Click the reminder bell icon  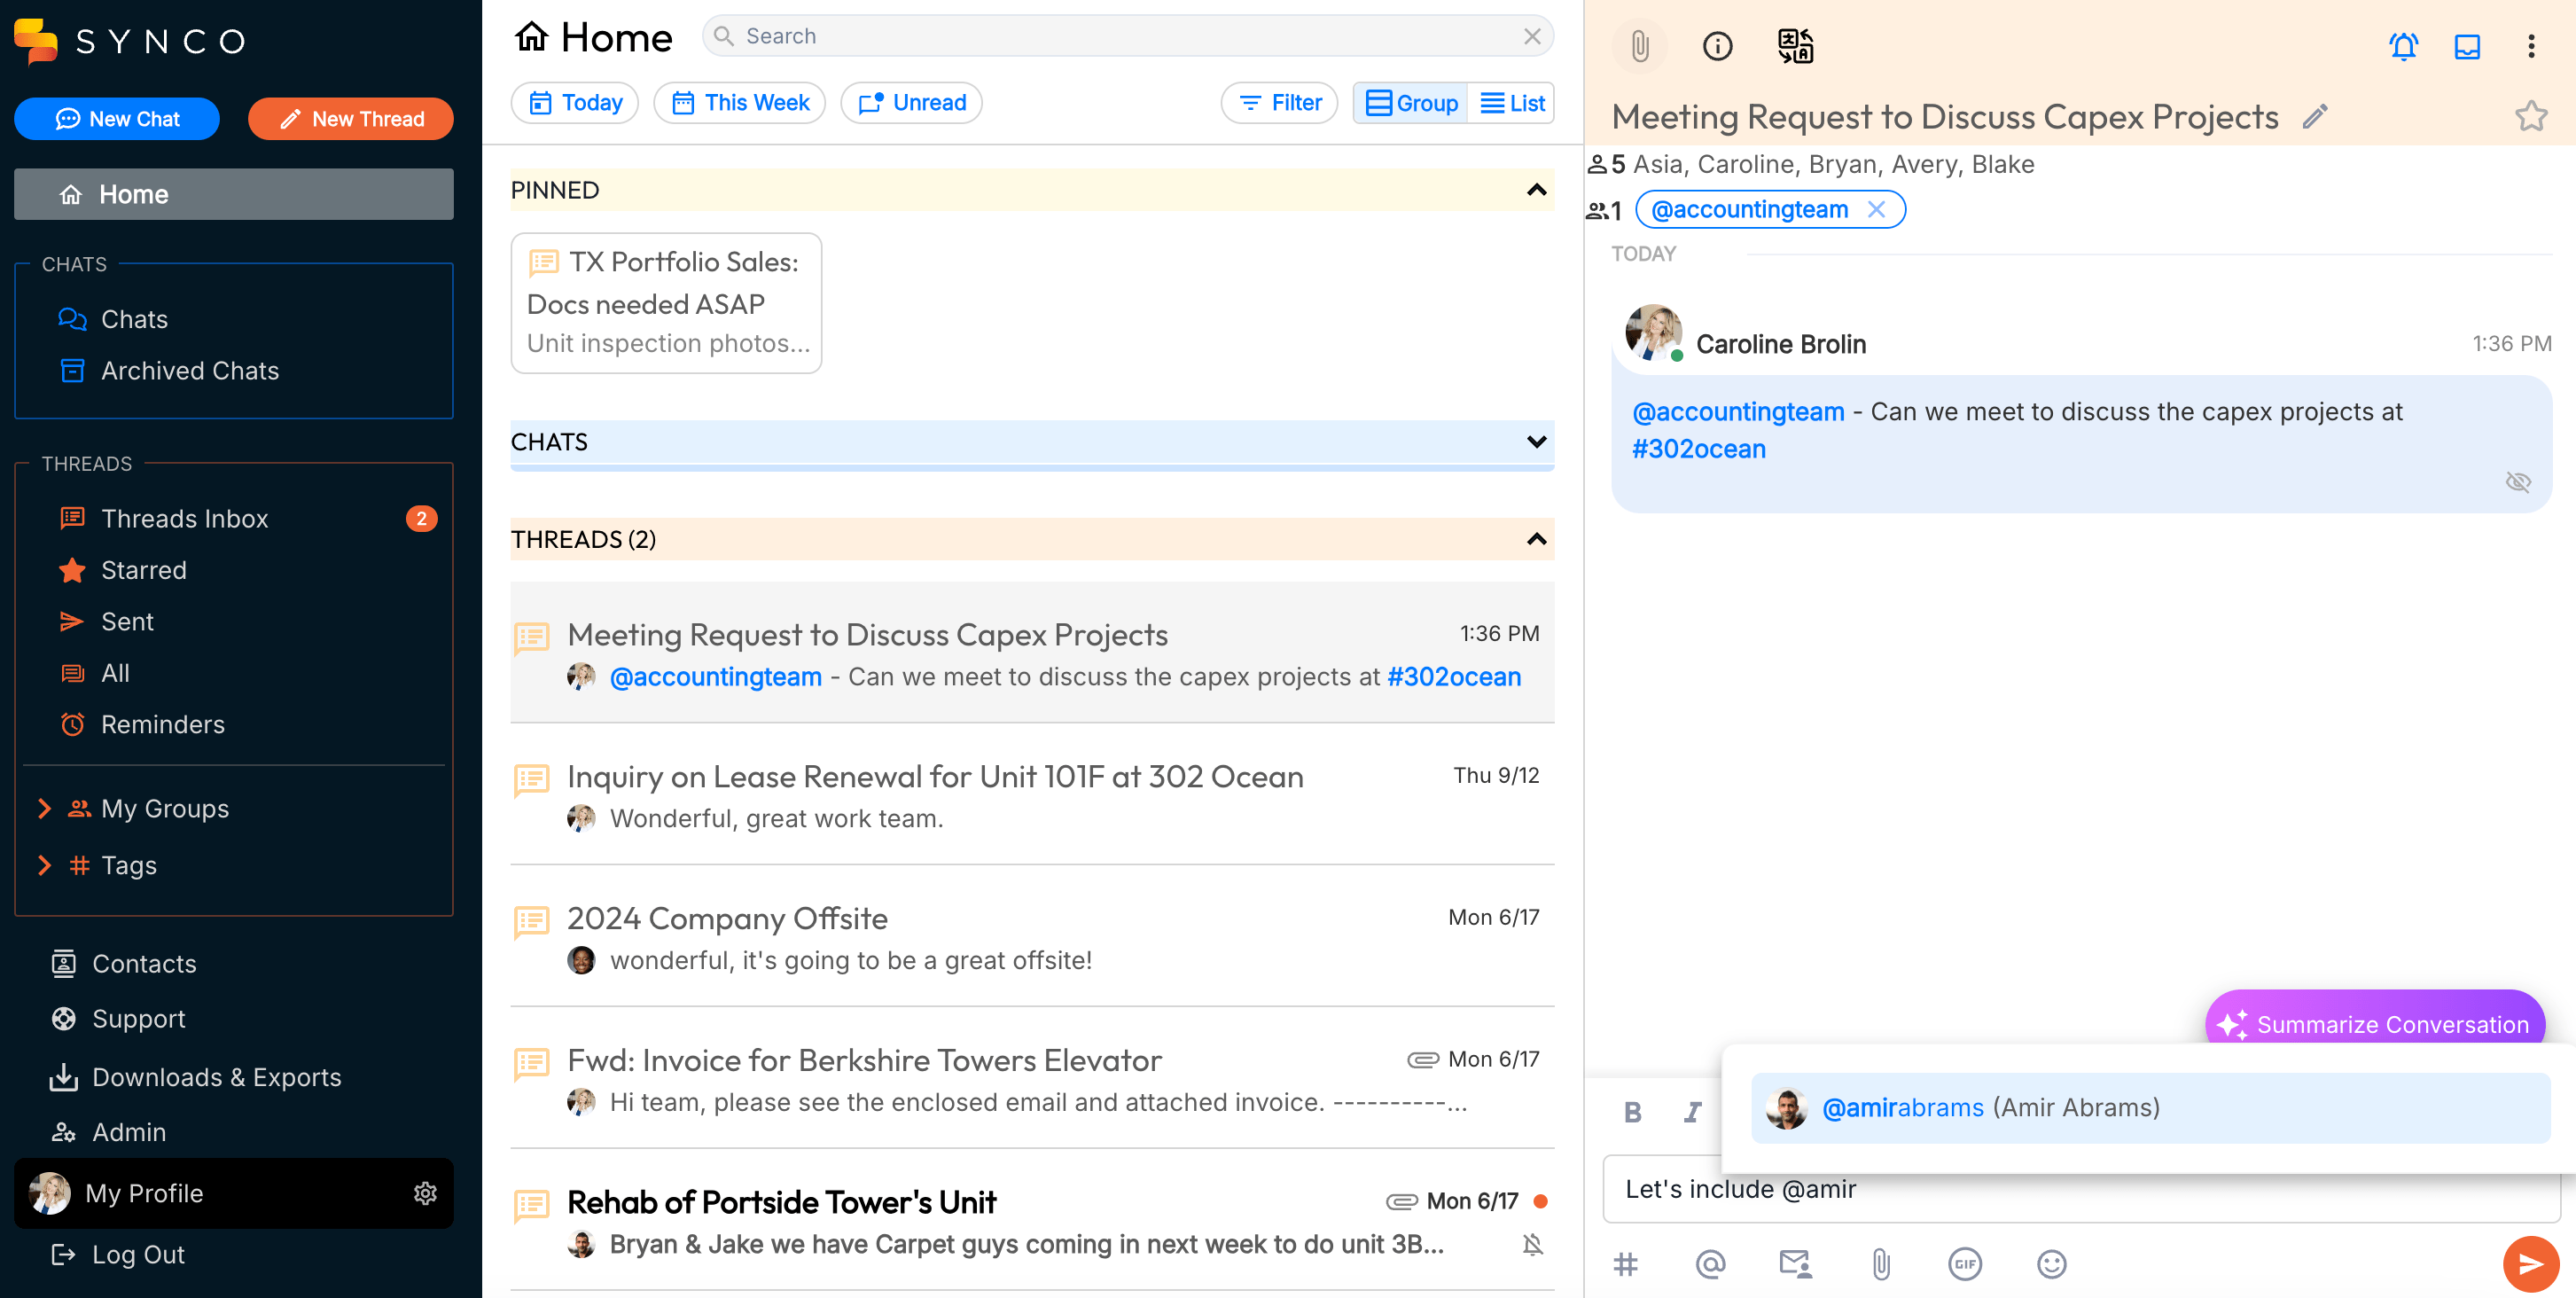(2403, 46)
